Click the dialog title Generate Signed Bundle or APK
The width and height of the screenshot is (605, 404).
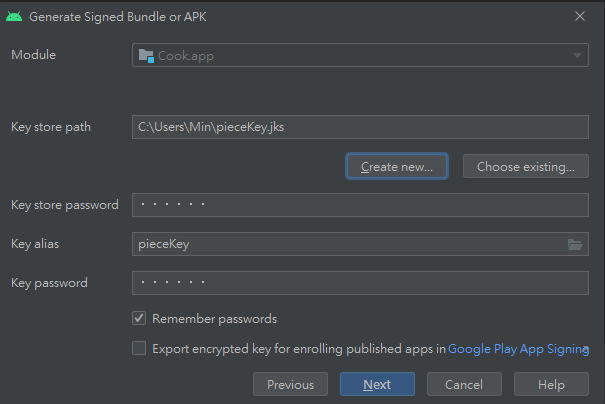118,17
